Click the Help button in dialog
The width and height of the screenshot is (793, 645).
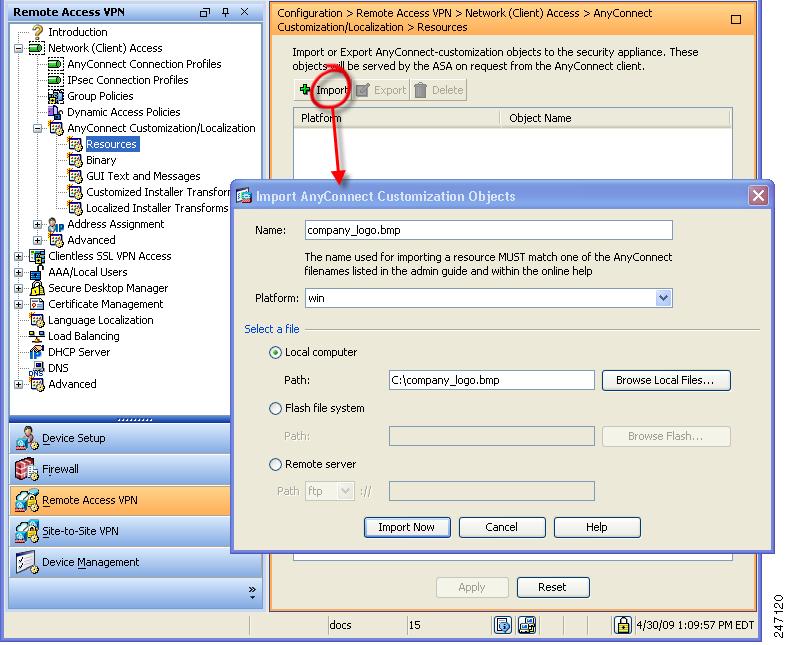pyautogui.click(x=597, y=527)
